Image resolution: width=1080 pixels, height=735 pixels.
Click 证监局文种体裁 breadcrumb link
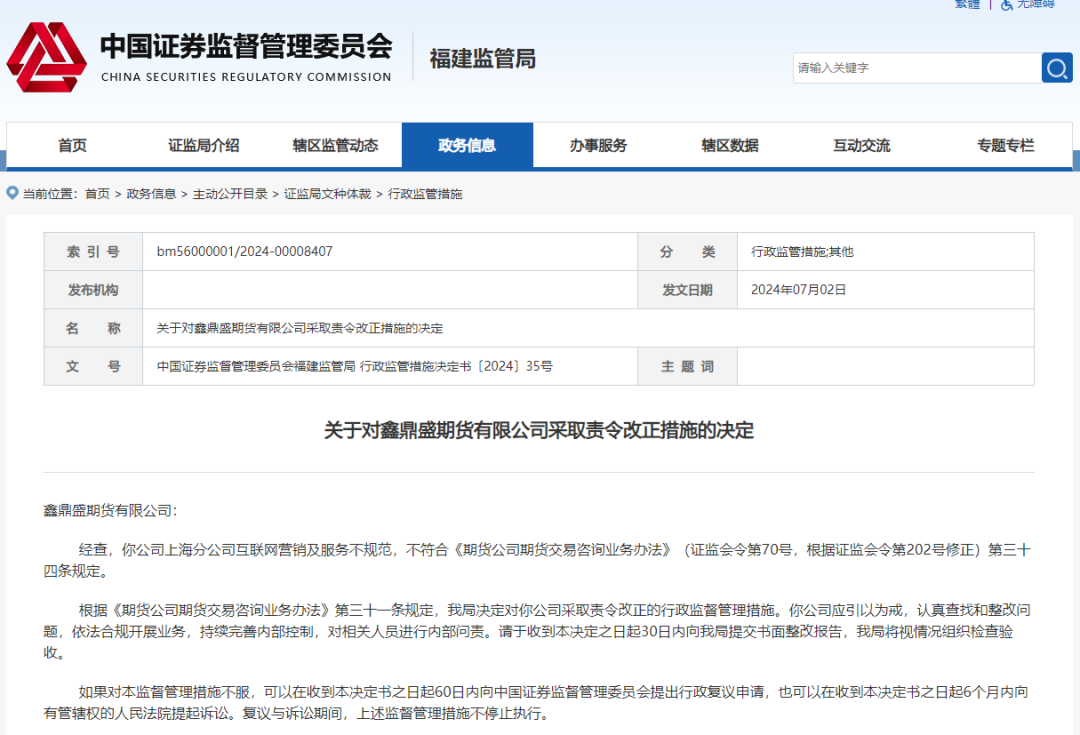[327, 194]
